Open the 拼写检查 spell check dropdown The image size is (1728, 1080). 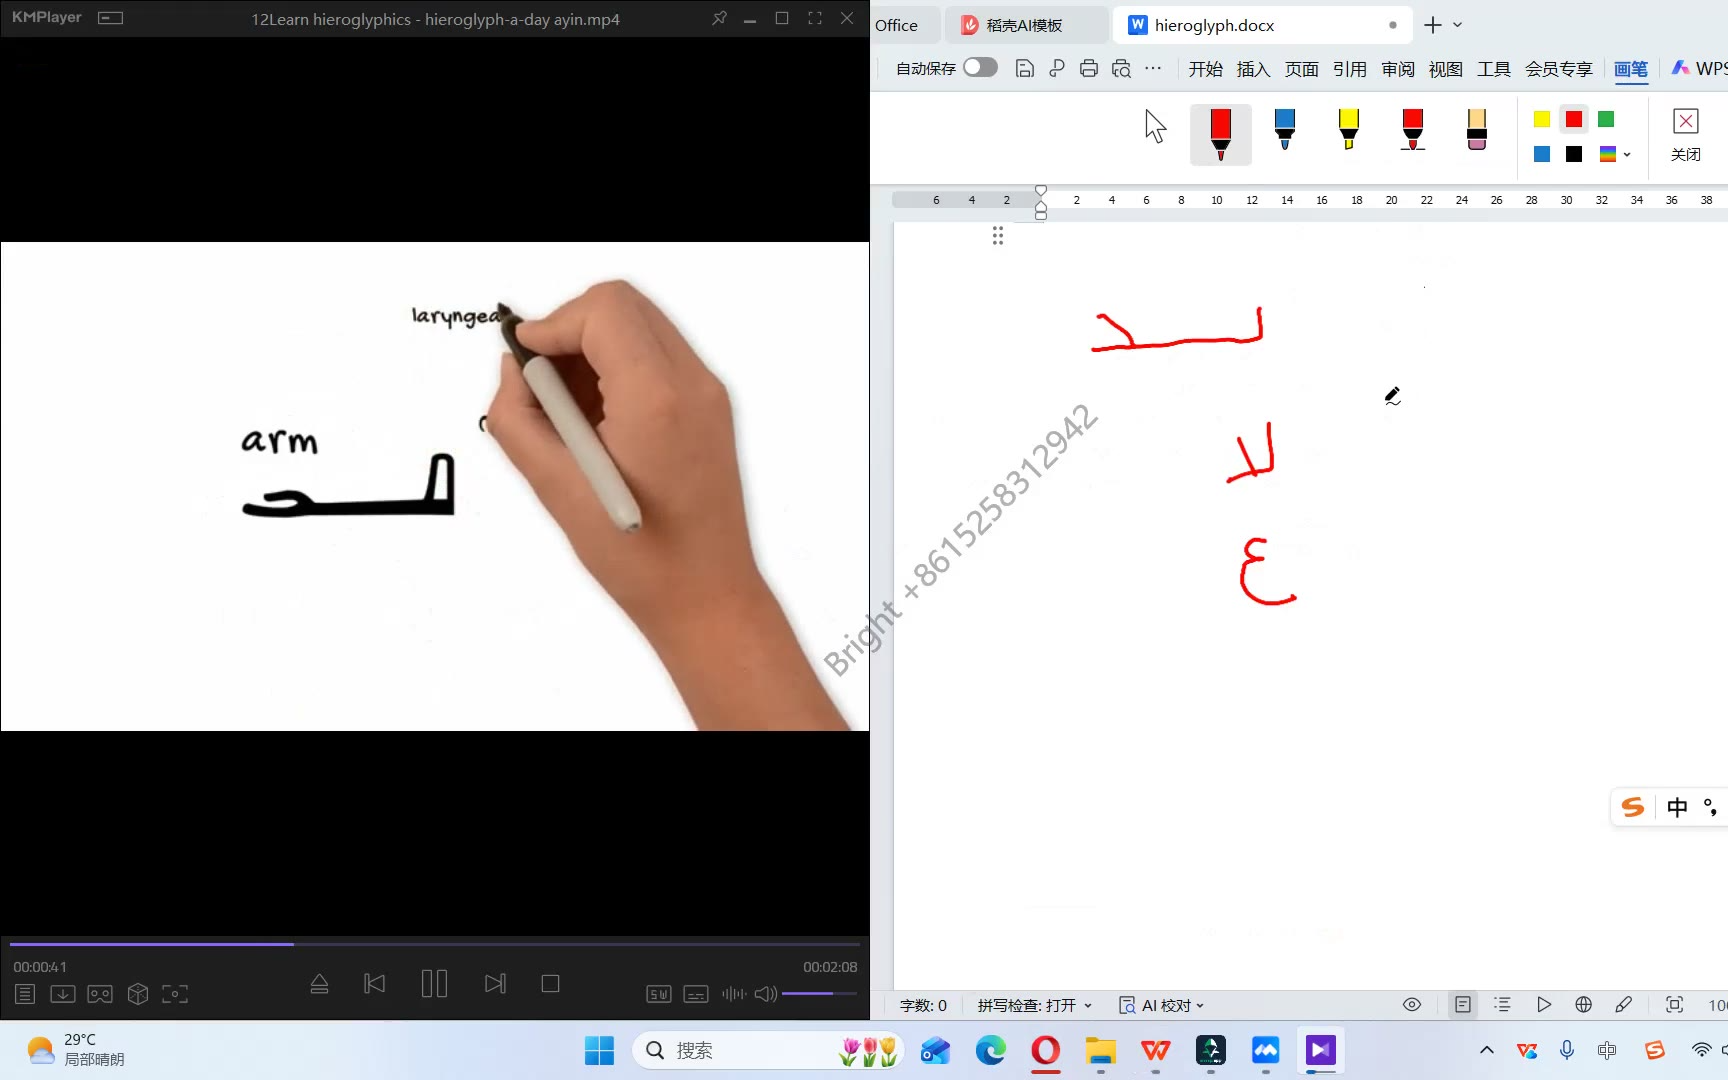(x=1034, y=1005)
